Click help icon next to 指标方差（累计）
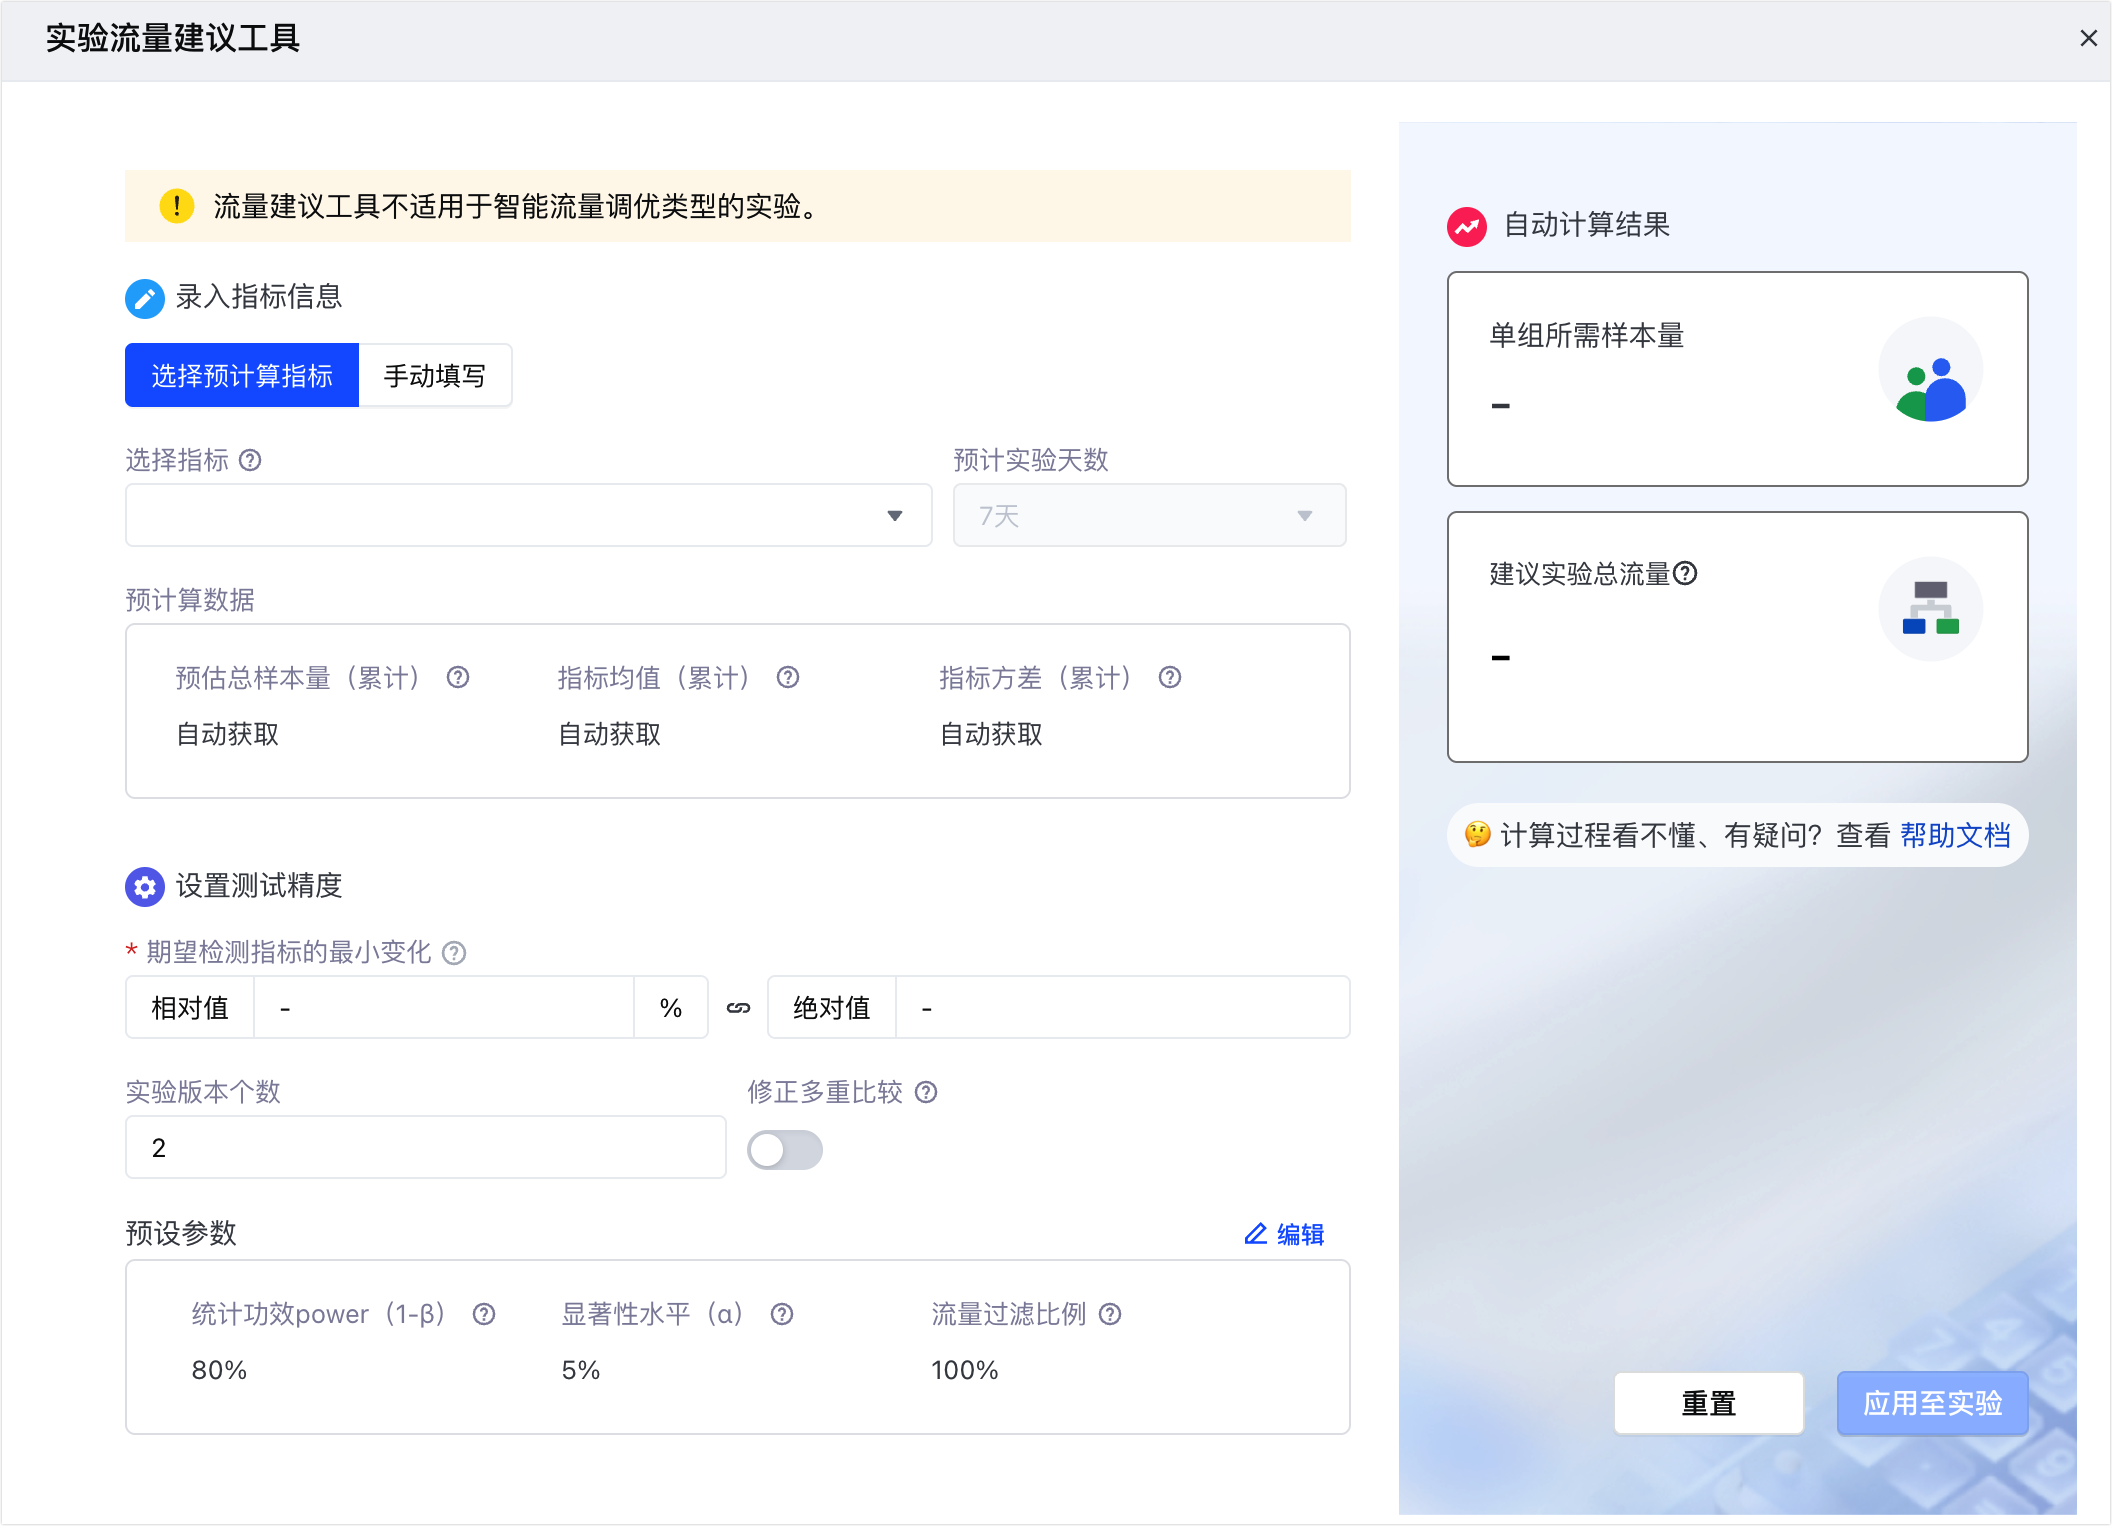Viewport: 2112px width, 1526px height. [x=1170, y=678]
